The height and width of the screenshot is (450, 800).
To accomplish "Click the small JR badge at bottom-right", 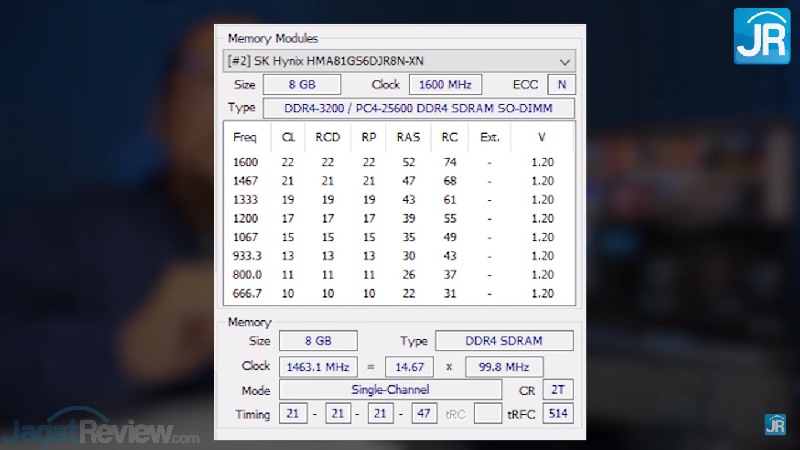I will point(775,424).
